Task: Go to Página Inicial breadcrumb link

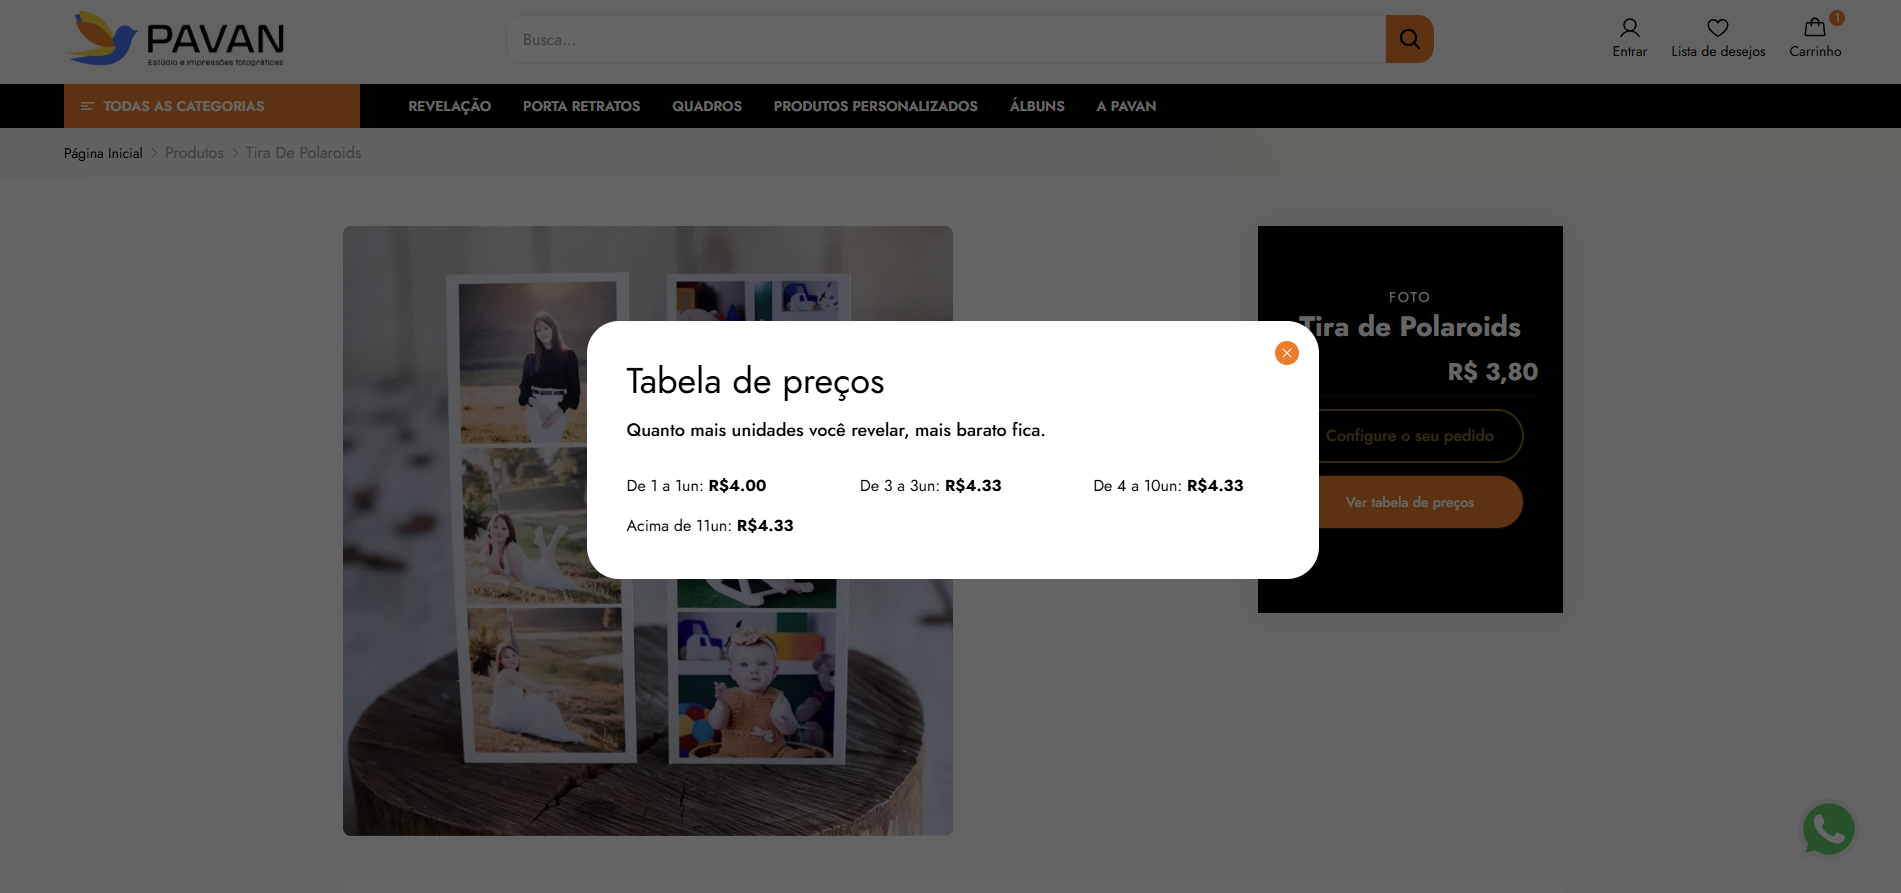Action: click(103, 153)
